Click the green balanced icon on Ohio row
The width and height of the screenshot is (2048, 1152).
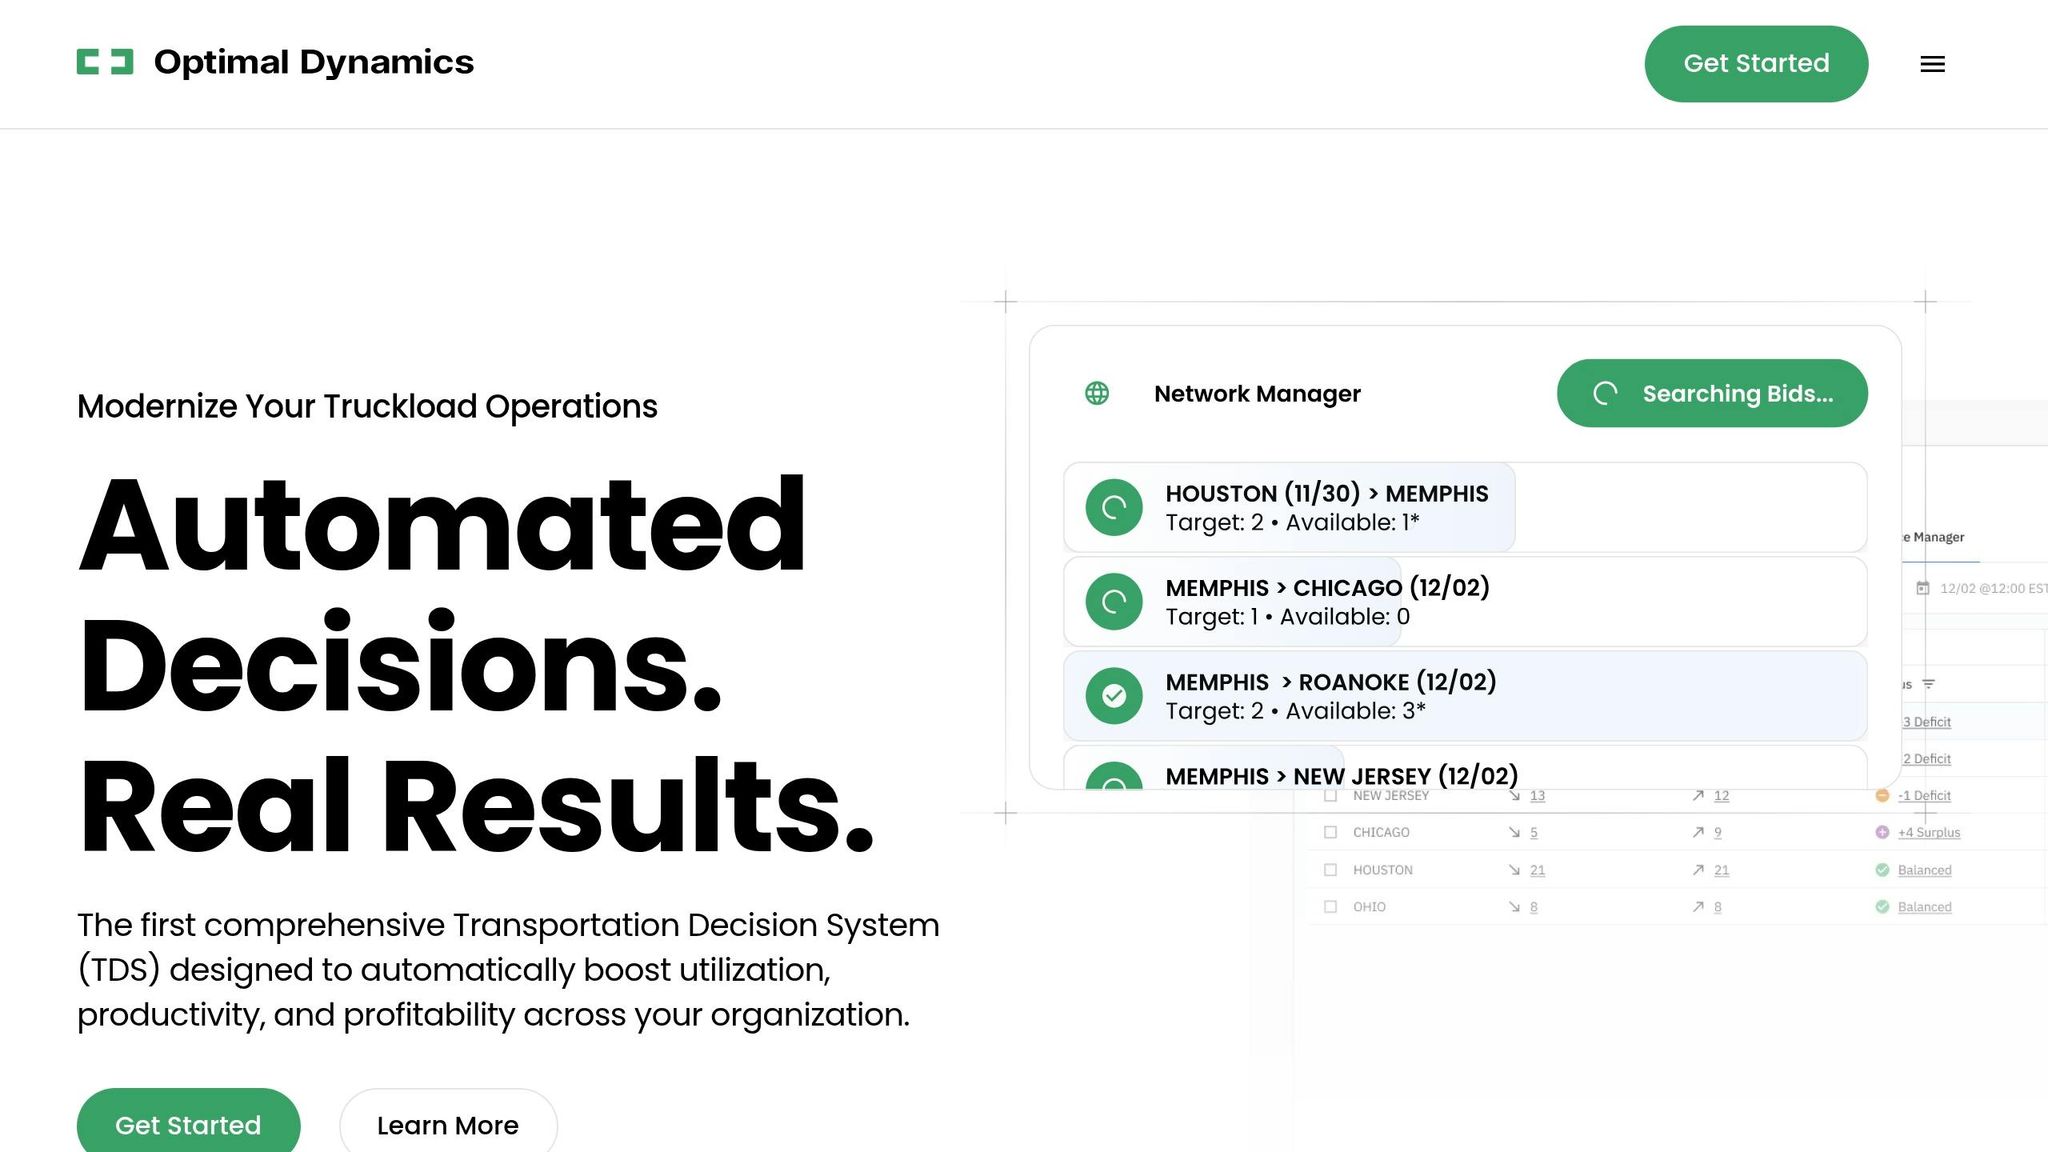pyautogui.click(x=1882, y=907)
